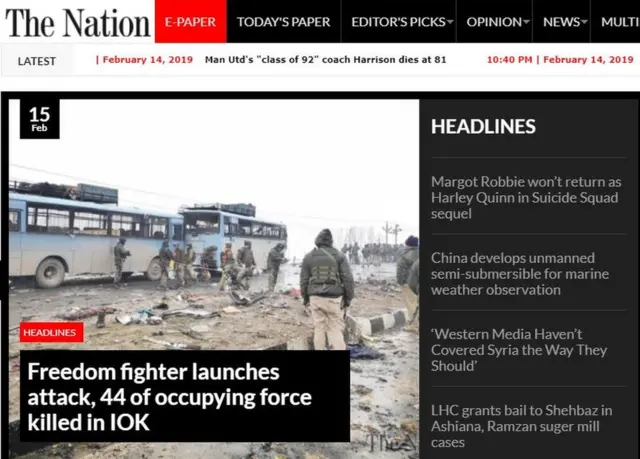Click the HEADLINES sidebar heading
Image resolution: width=640 pixels, height=459 pixels.
pyautogui.click(x=483, y=126)
